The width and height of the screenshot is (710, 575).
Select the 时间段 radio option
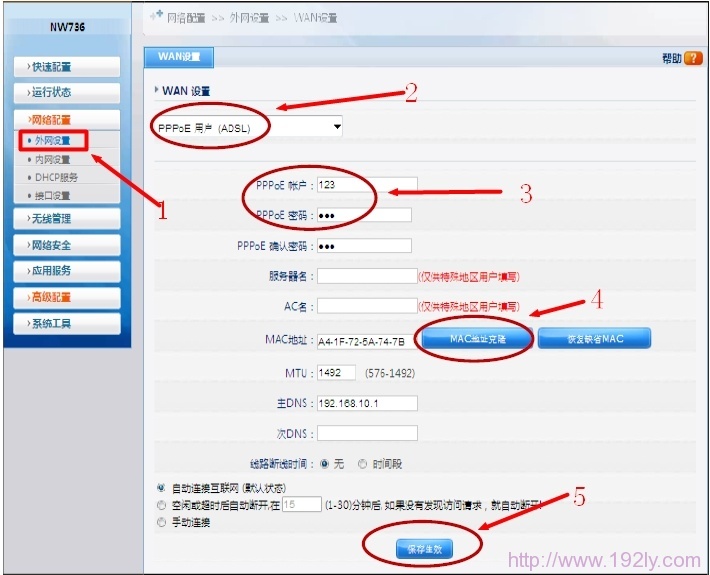(362, 464)
